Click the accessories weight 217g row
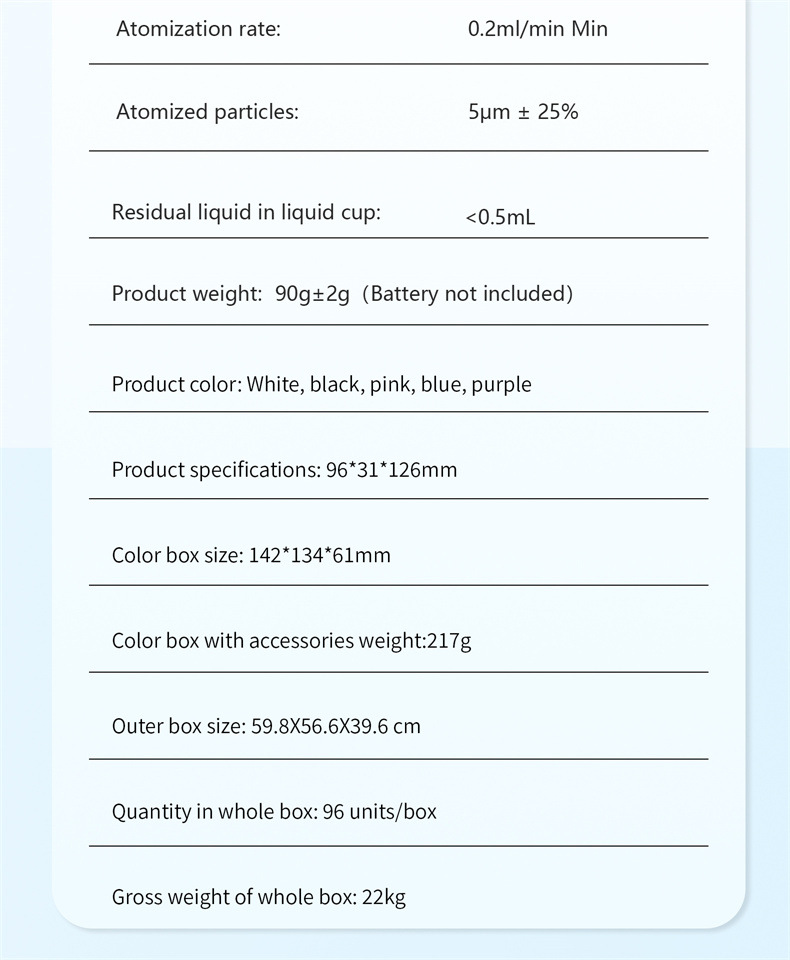The width and height of the screenshot is (790, 960). 291,641
